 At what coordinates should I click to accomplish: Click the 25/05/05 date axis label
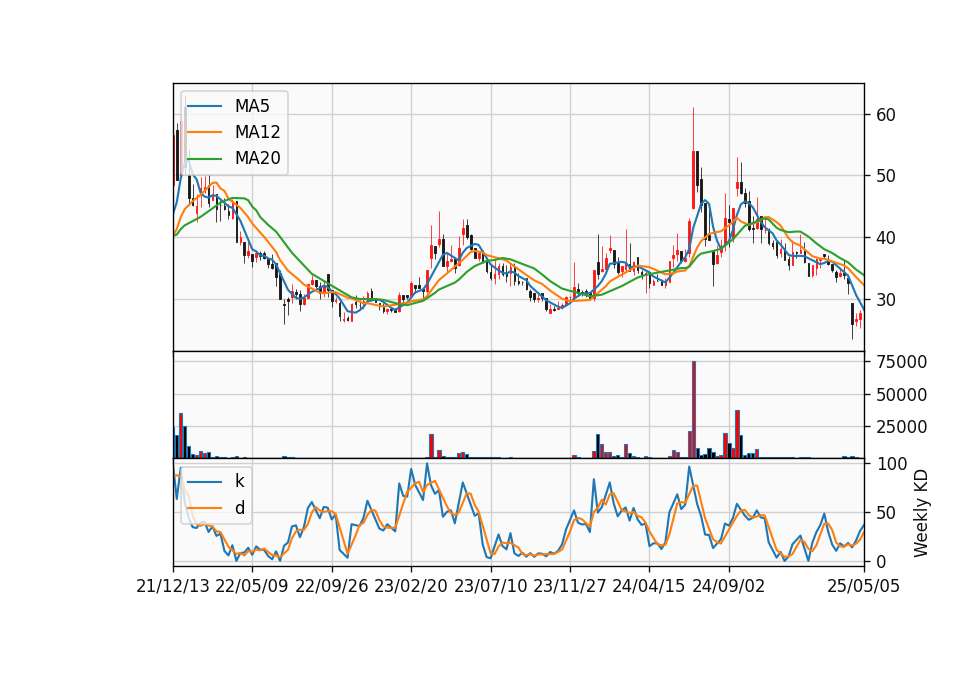coord(864,586)
